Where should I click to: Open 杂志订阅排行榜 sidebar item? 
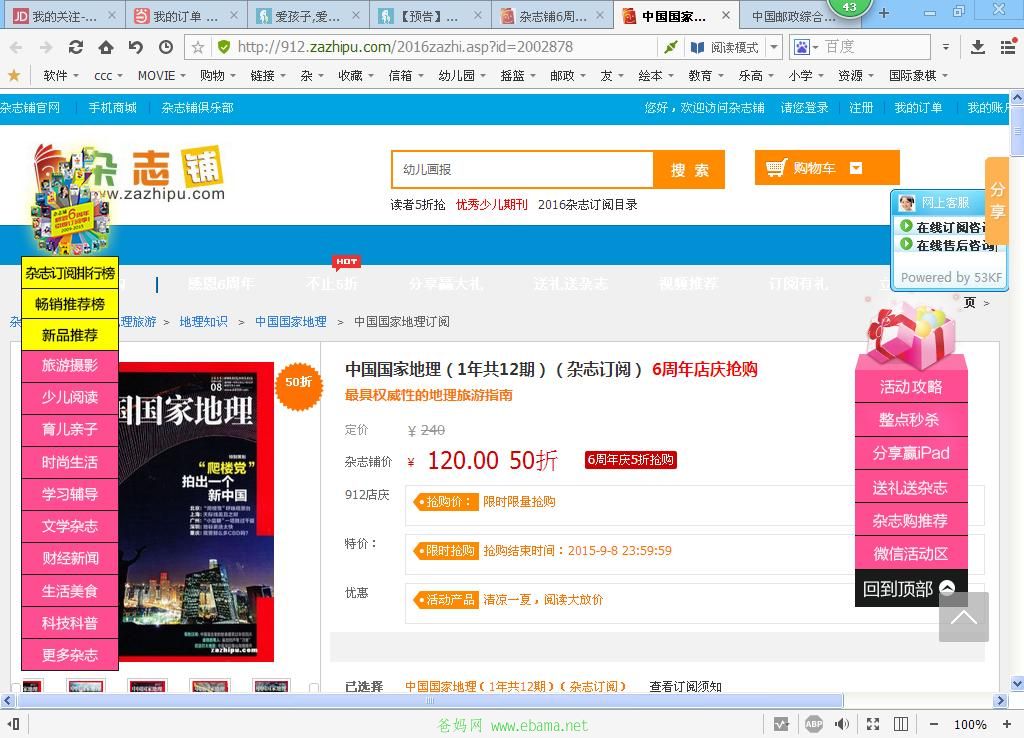pyautogui.click(x=70, y=273)
